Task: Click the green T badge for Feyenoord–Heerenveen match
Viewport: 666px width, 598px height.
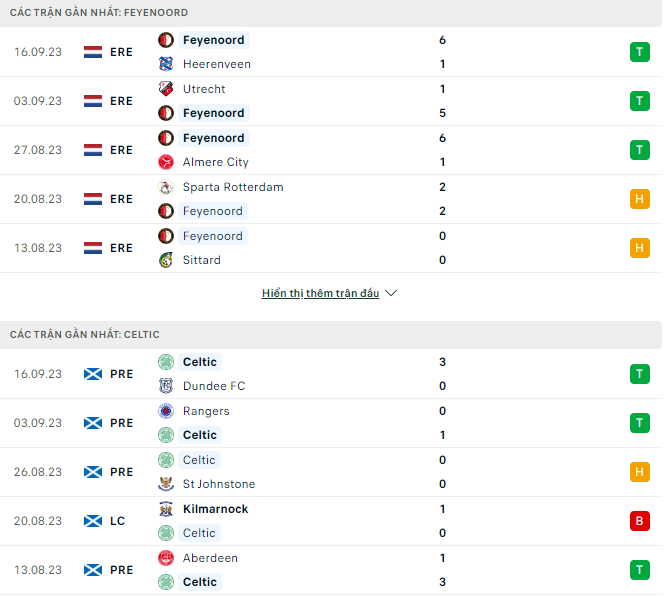Action: pos(640,52)
